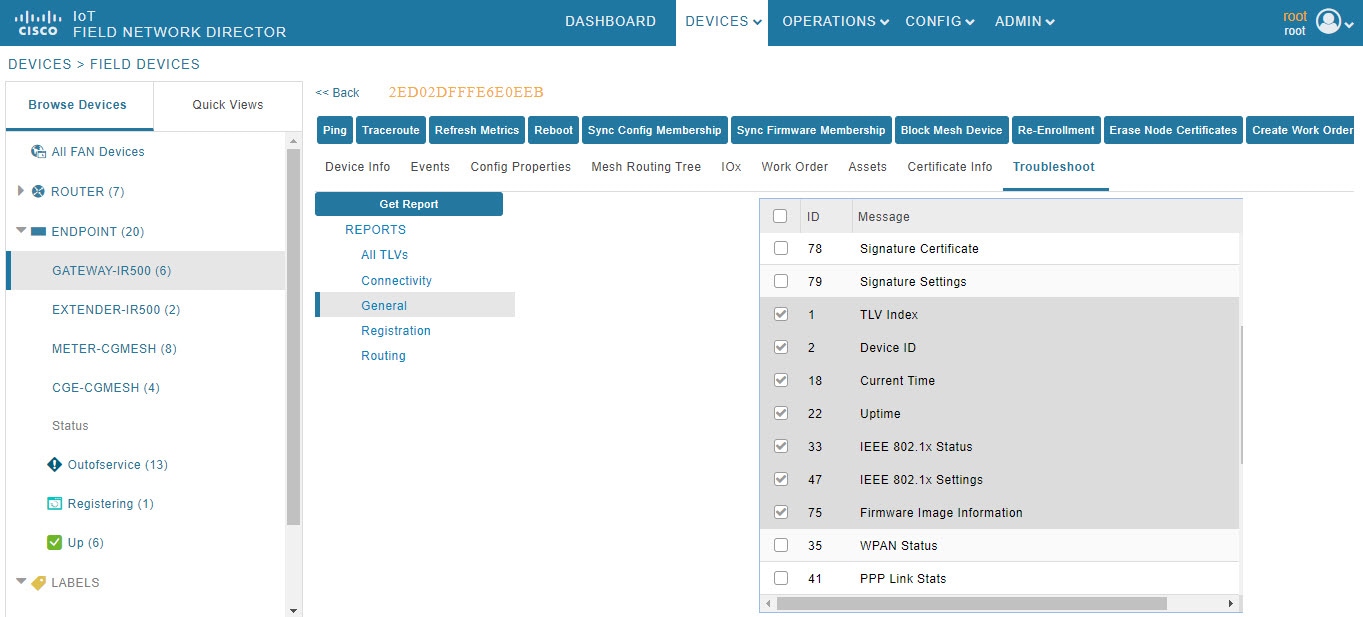Switch to Browse Devices tab
Screen dimensions: 1363x617
tap(77, 105)
